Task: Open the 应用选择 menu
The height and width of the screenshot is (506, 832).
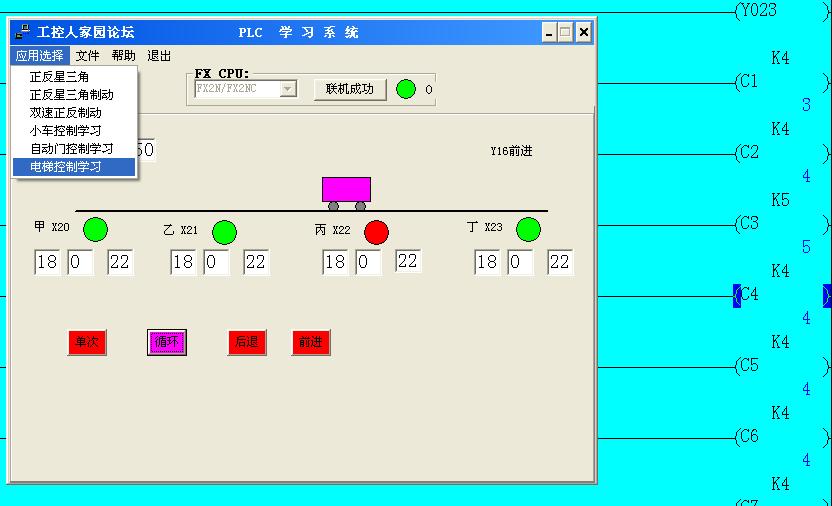Action: (40, 56)
